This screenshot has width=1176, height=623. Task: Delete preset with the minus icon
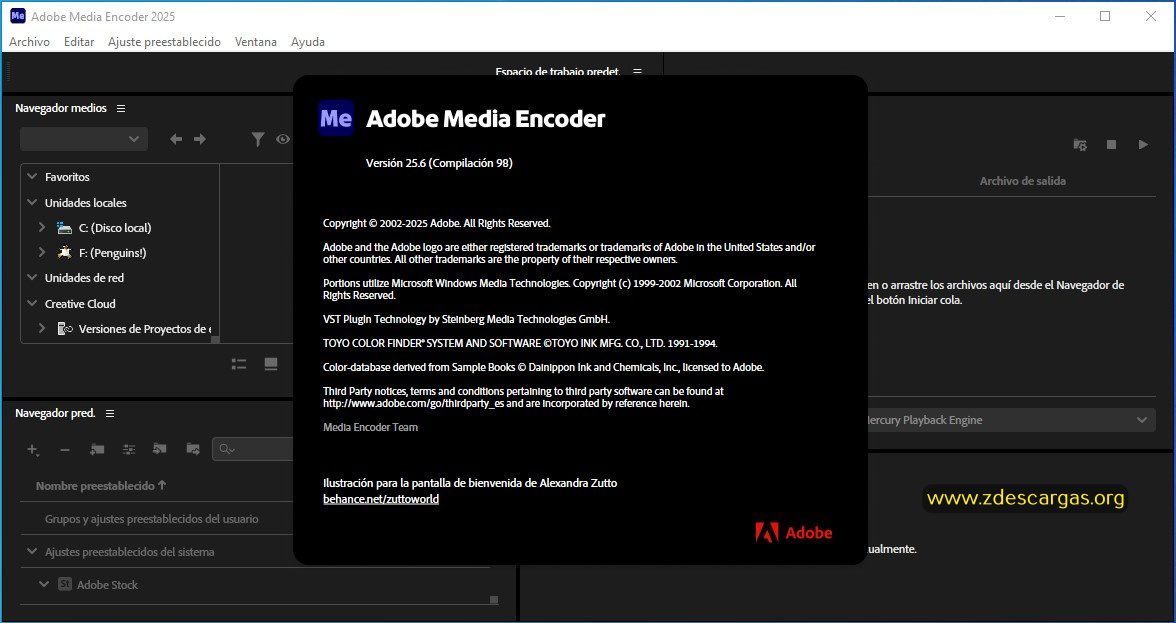[x=64, y=449]
